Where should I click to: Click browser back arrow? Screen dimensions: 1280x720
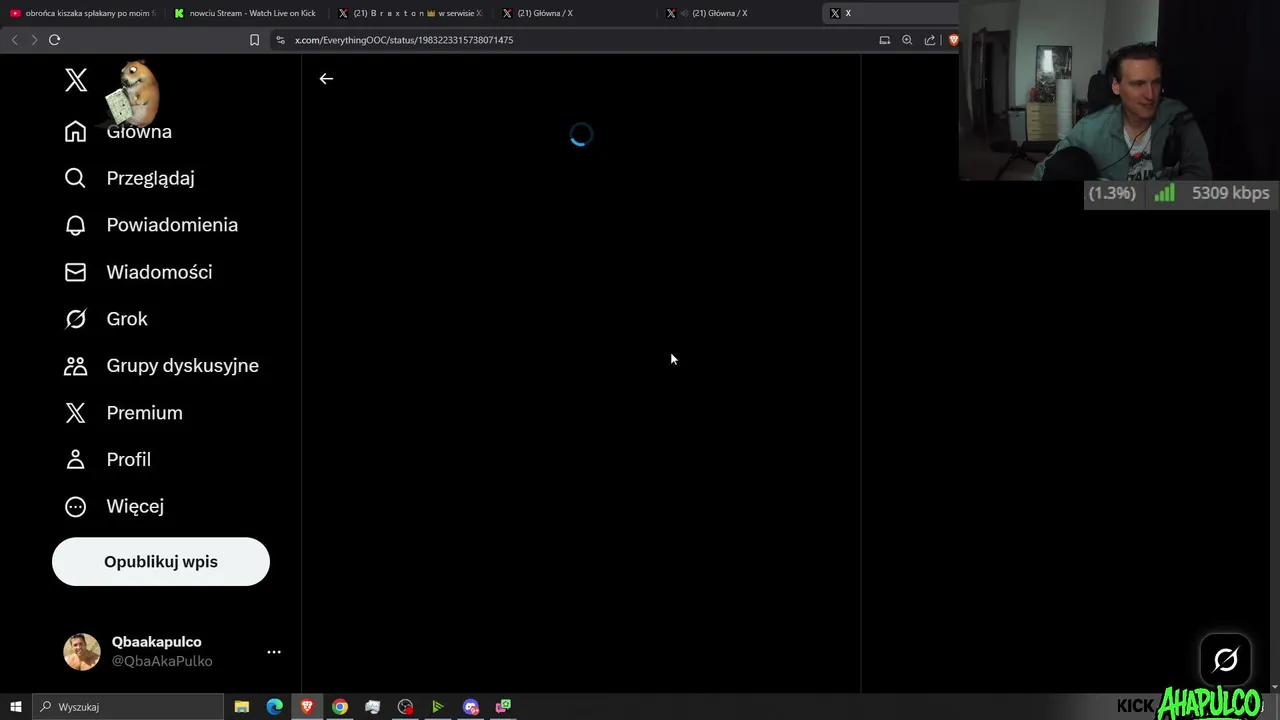pyautogui.click(x=14, y=40)
